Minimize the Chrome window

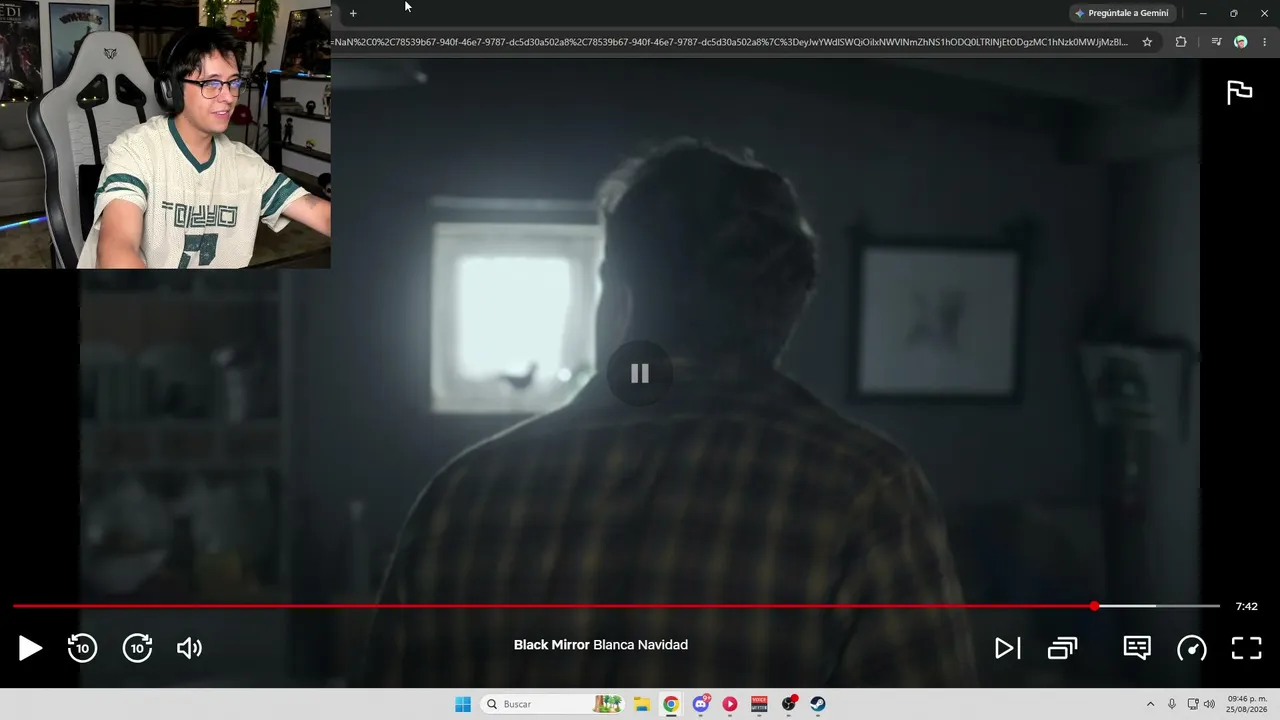click(1203, 13)
